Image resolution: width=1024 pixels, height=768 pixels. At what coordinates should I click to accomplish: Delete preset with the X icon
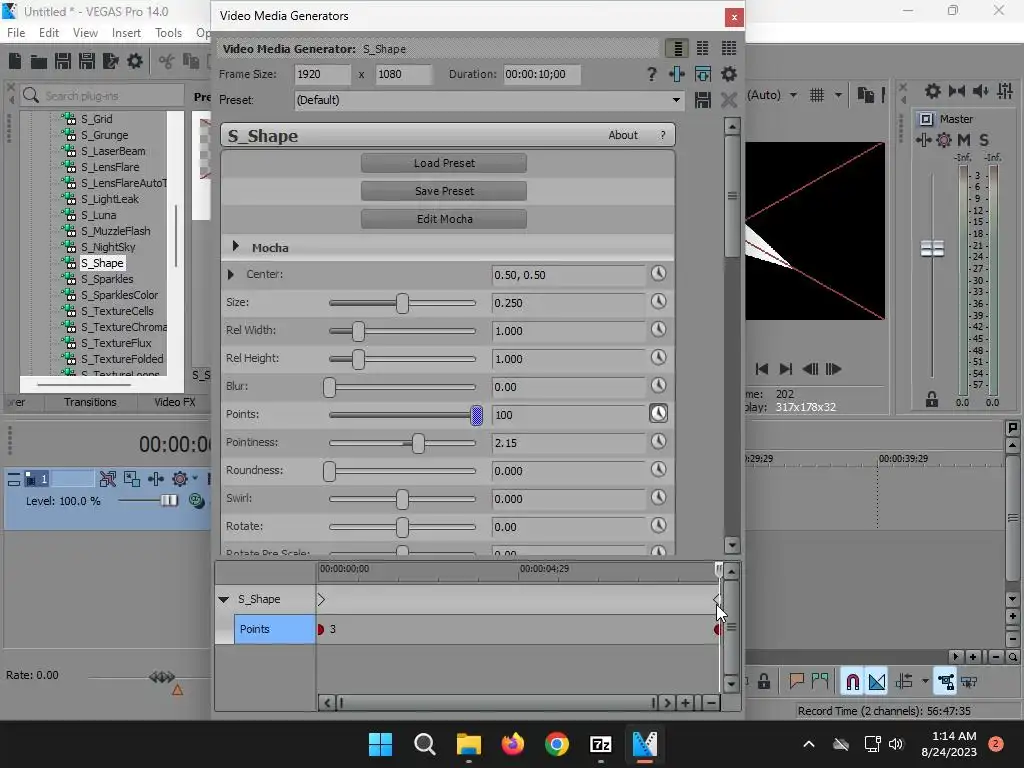coord(729,100)
